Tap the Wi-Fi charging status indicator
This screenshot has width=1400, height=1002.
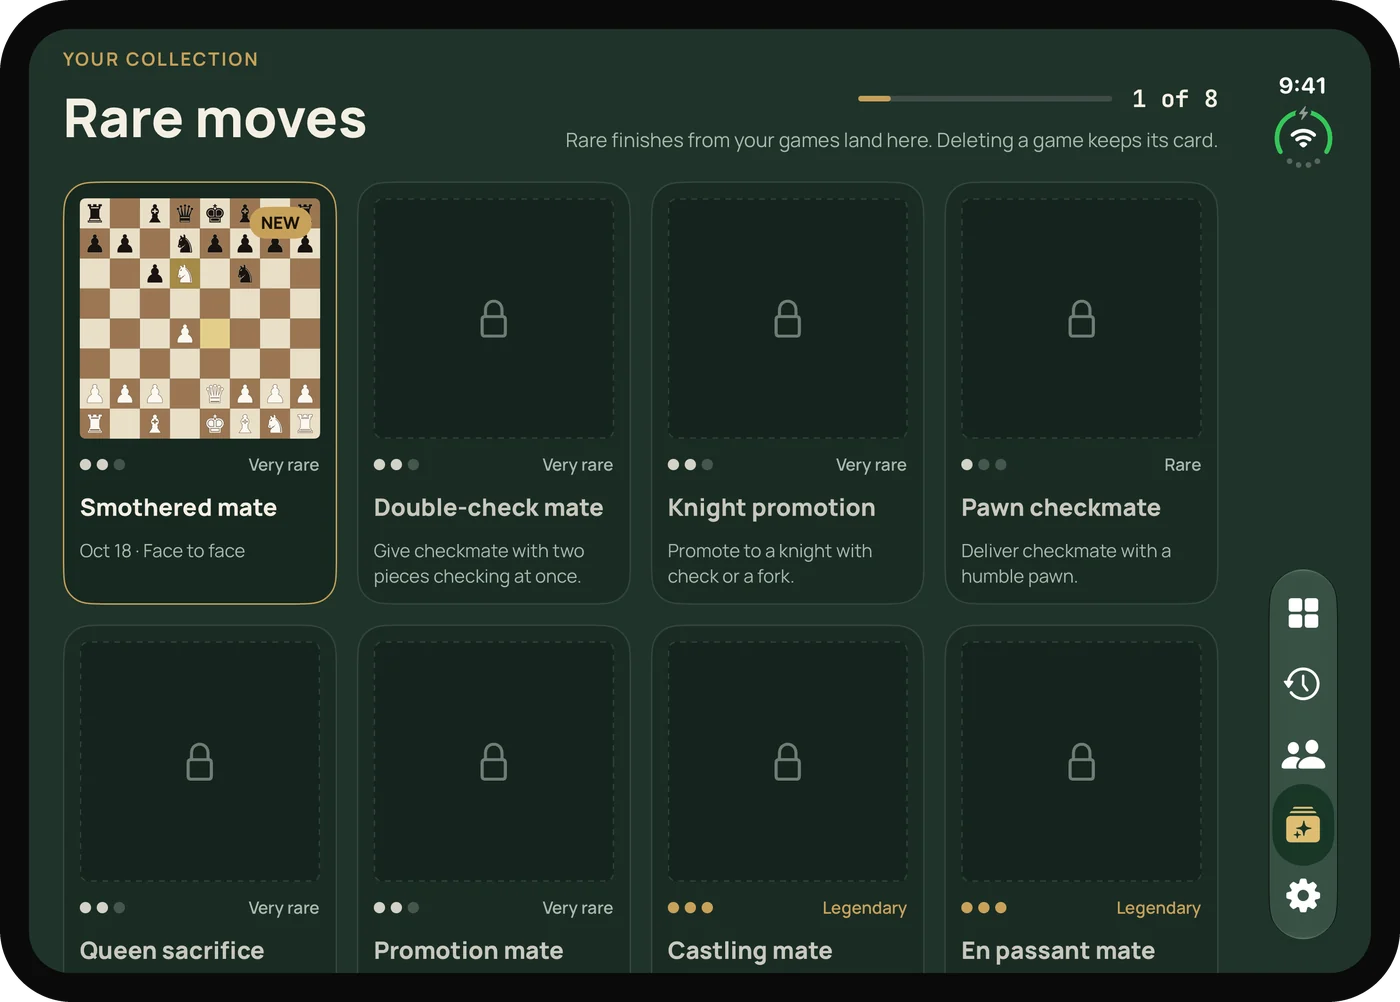pyautogui.click(x=1303, y=138)
